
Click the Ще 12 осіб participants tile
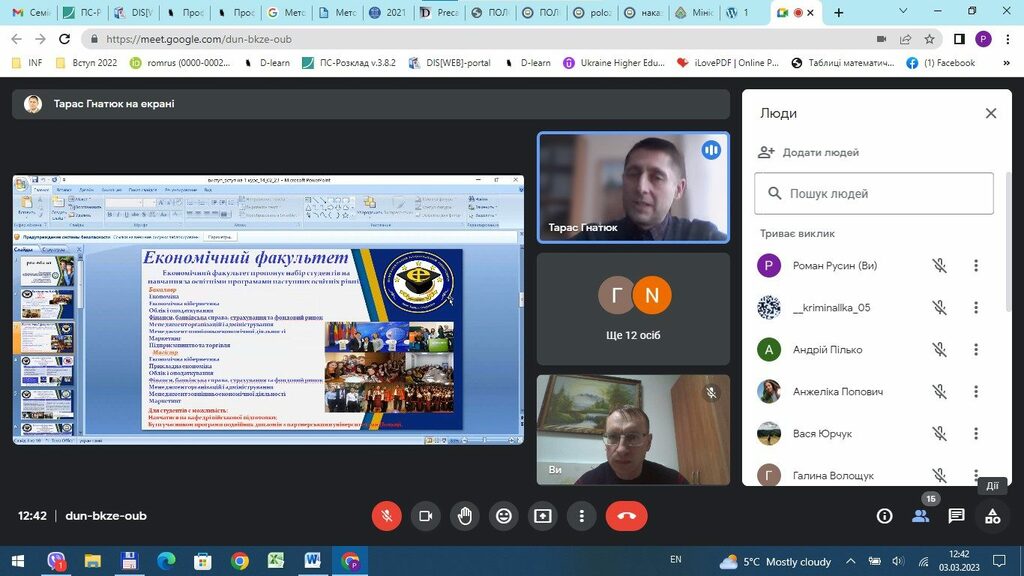(x=633, y=308)
